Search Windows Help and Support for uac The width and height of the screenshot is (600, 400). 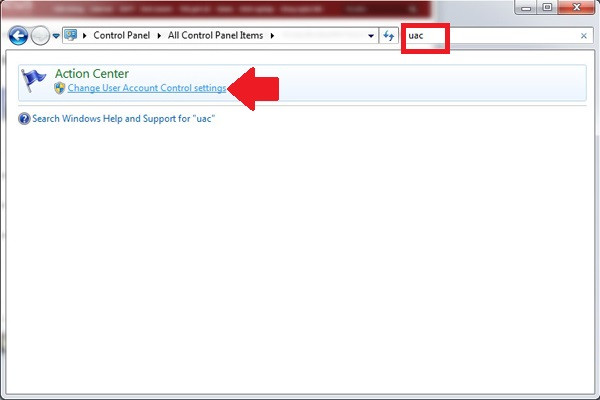pos(124,119)
